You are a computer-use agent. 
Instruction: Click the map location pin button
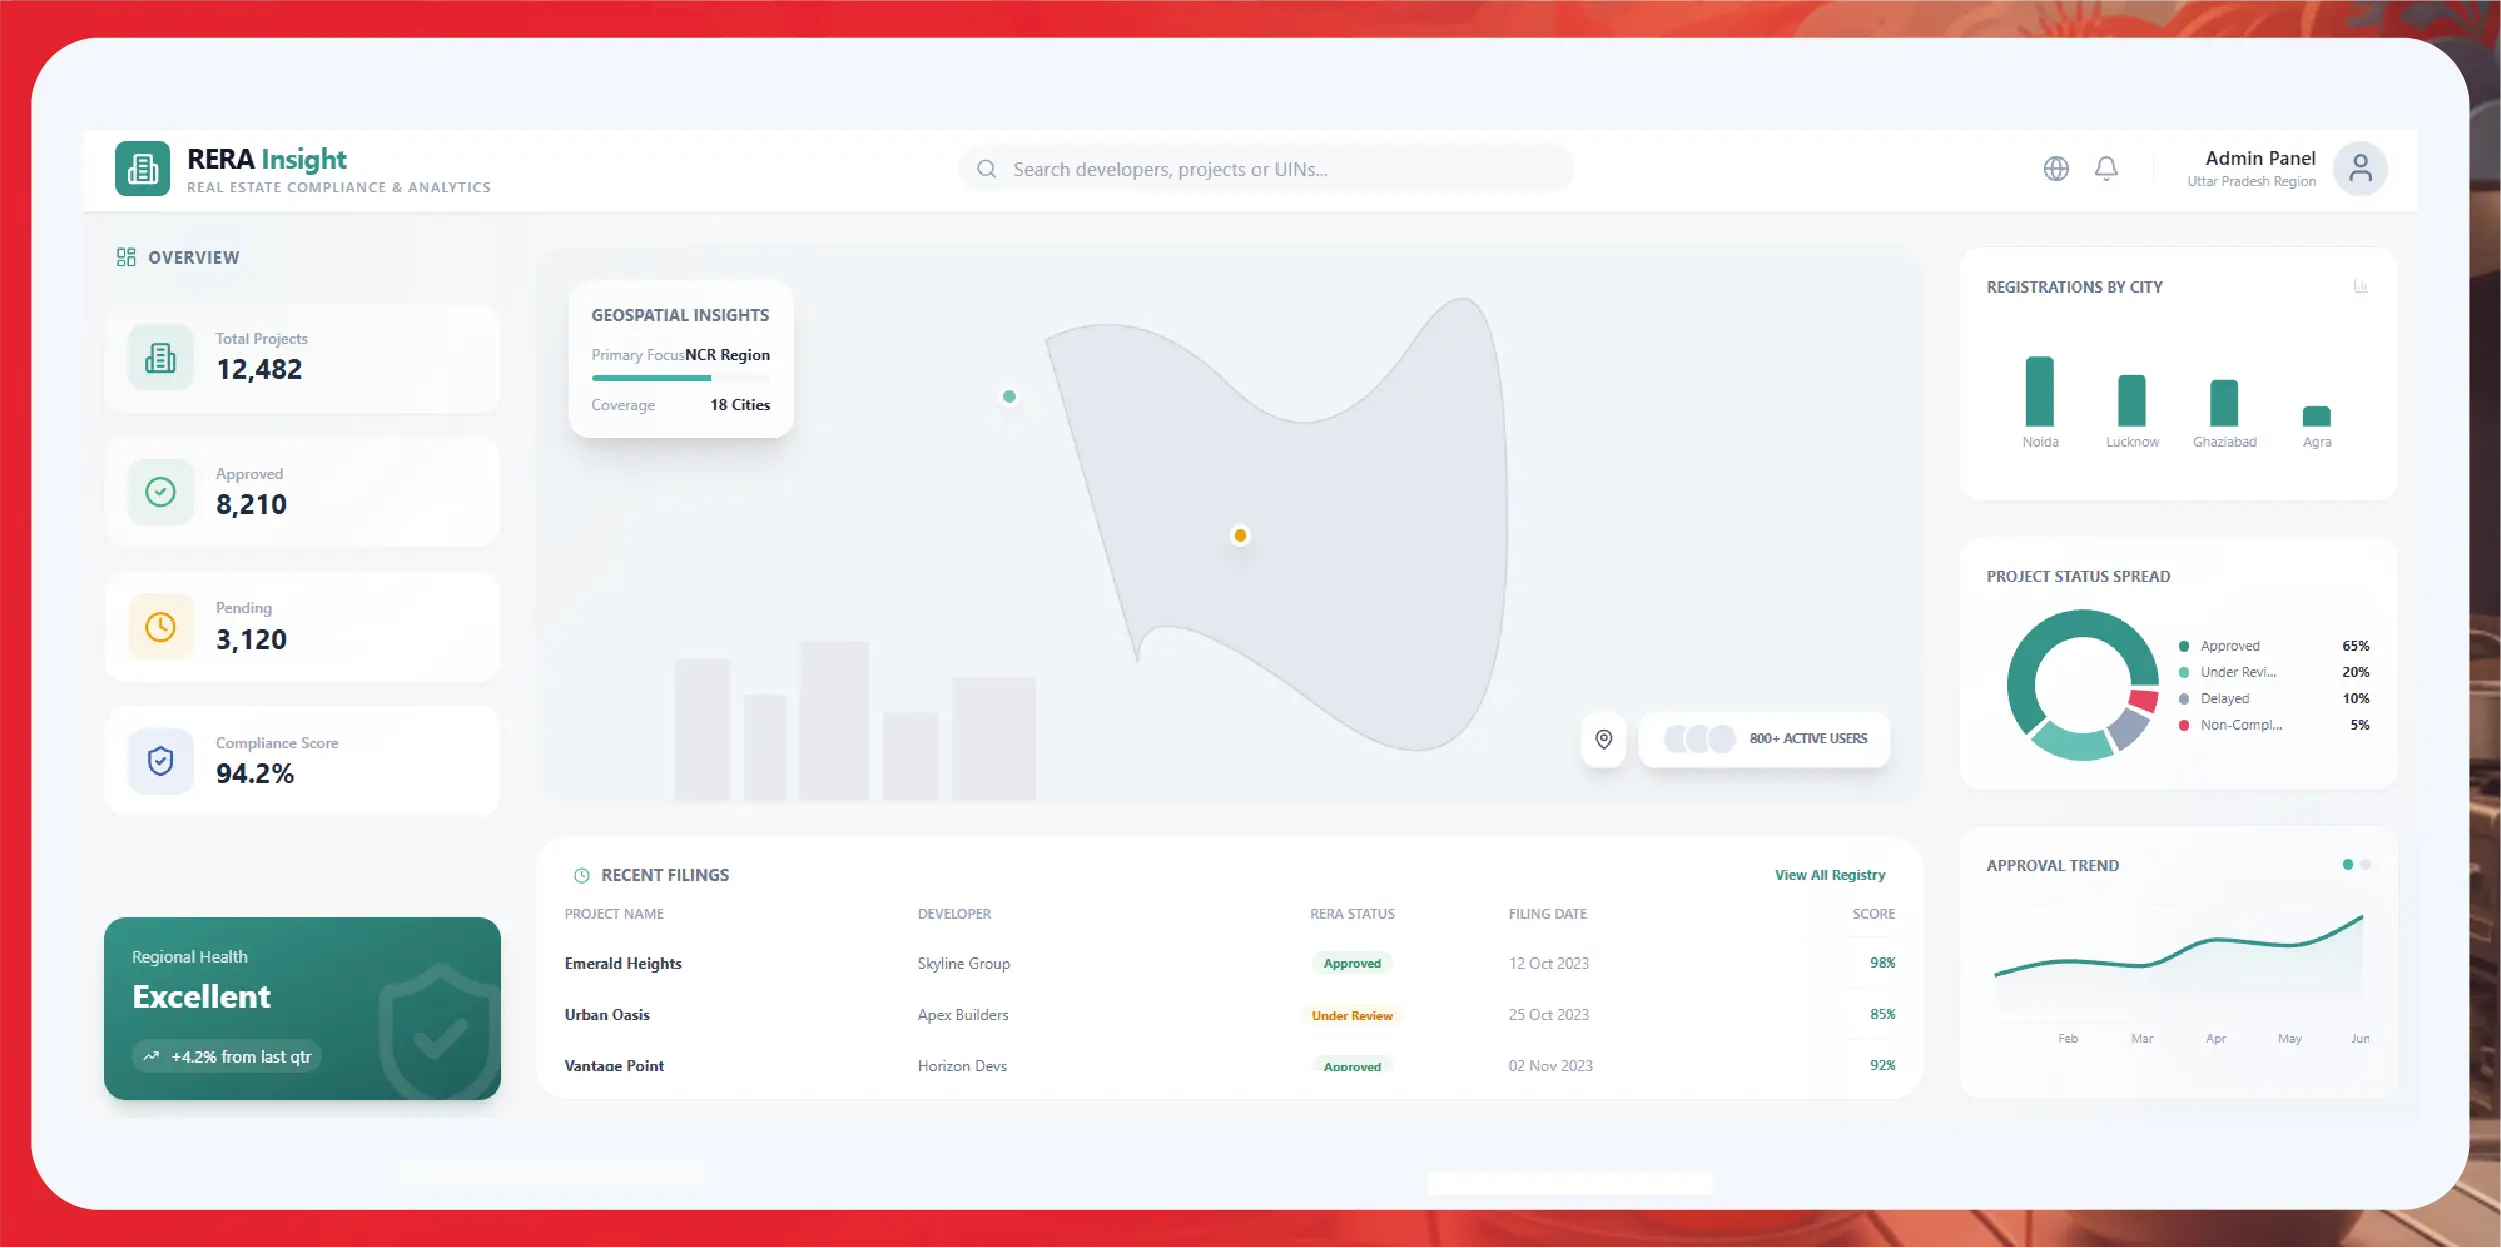point(1604,739)
